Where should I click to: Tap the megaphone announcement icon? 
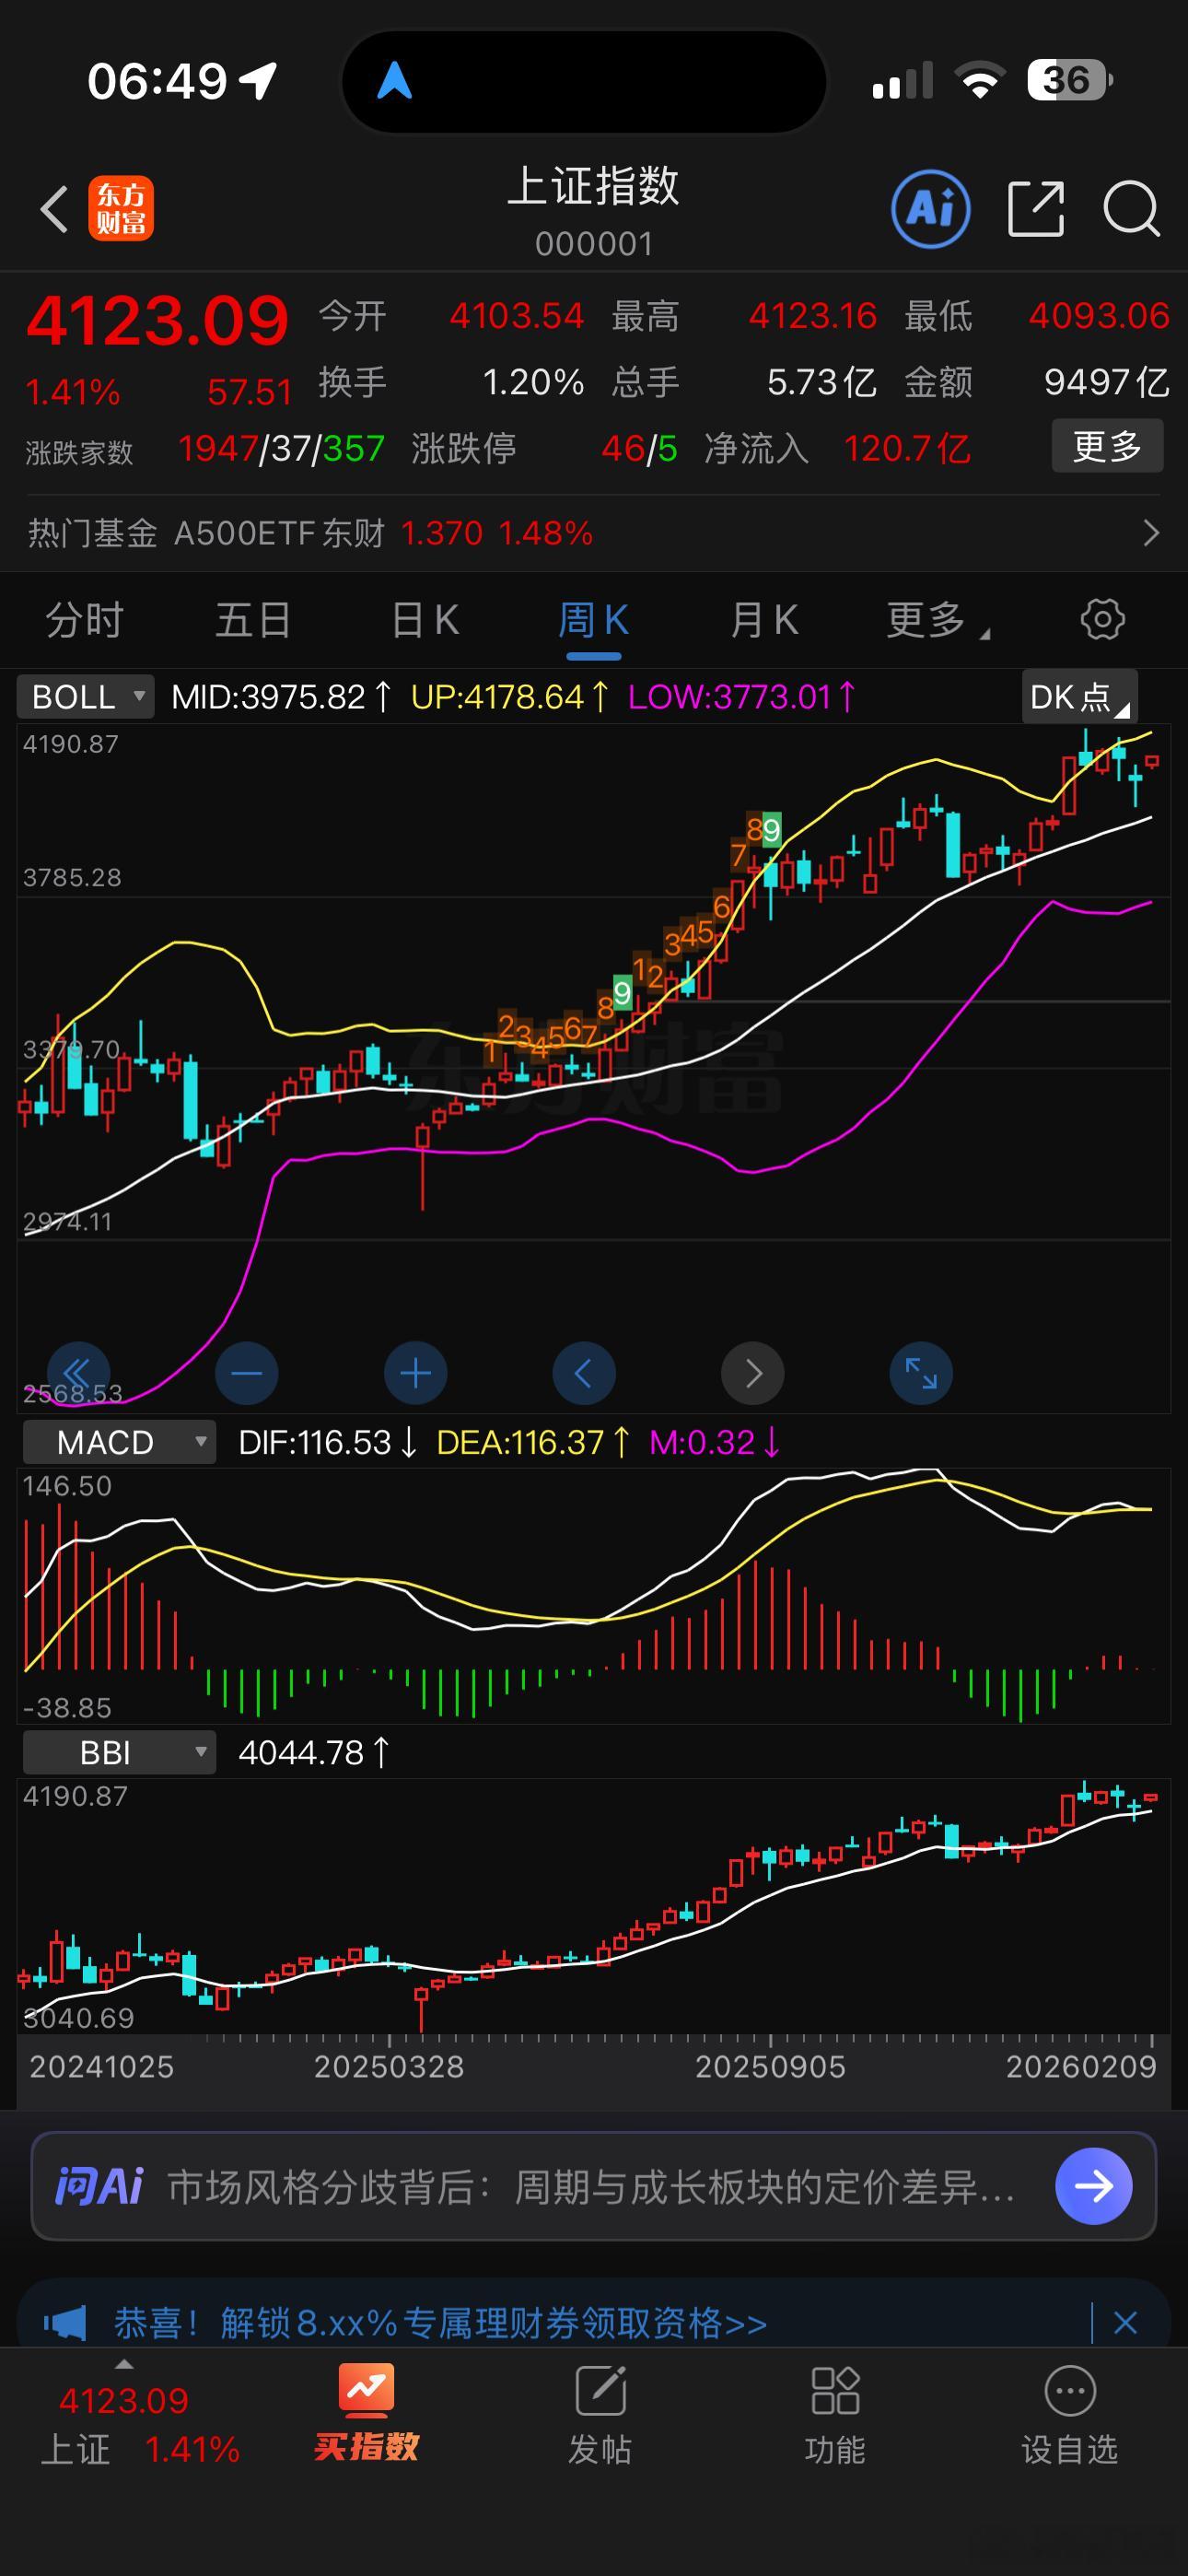[x=65, y=2322]
